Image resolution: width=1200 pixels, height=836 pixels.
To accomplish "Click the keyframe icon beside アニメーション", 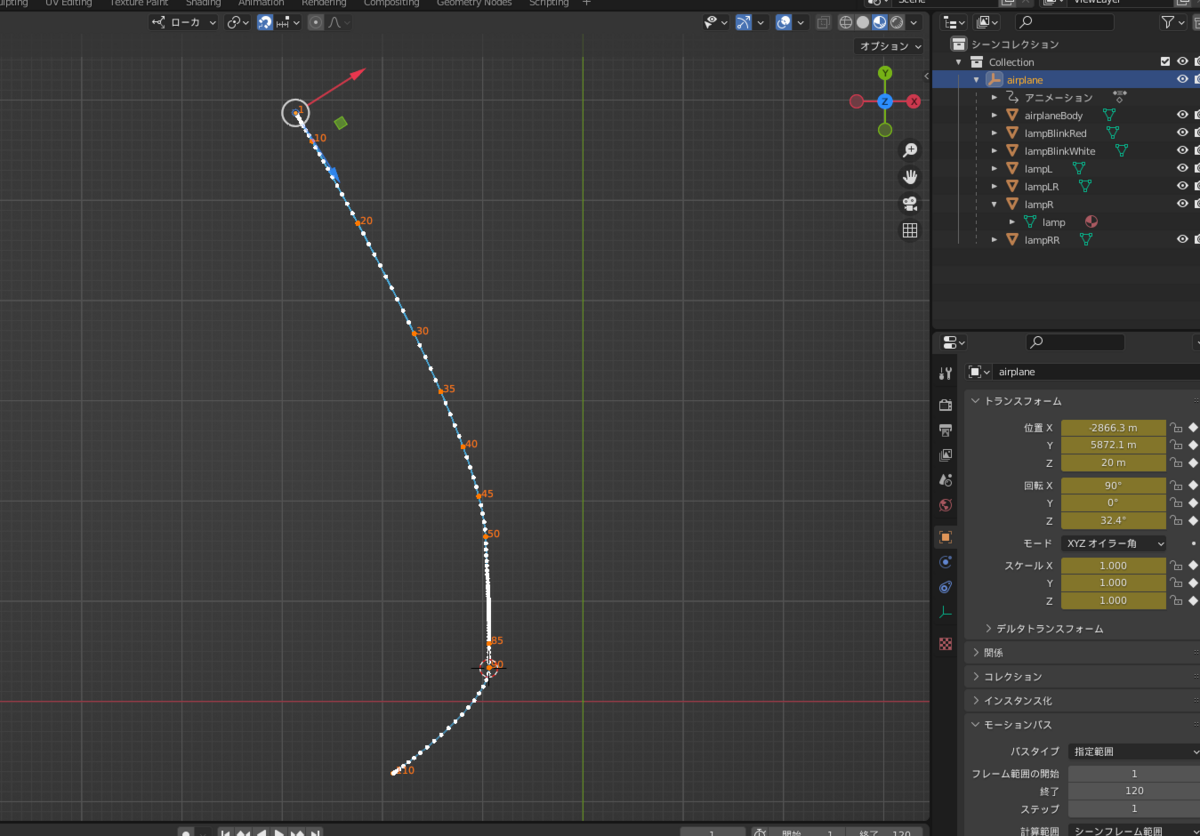I will coord(1120,98).
